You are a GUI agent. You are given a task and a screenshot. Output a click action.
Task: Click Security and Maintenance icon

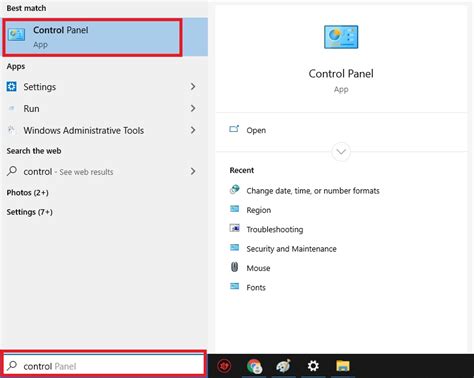click(235, 247)
